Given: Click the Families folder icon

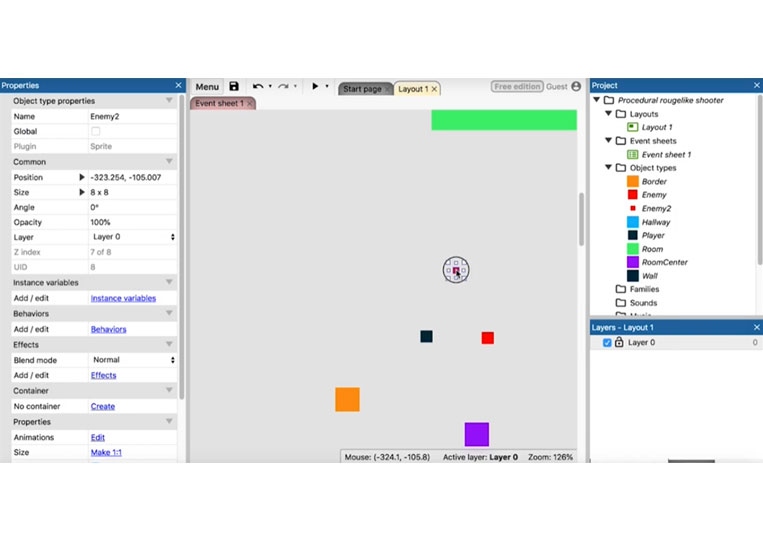Looking at the screenshot, I should (x=620, y=289).
